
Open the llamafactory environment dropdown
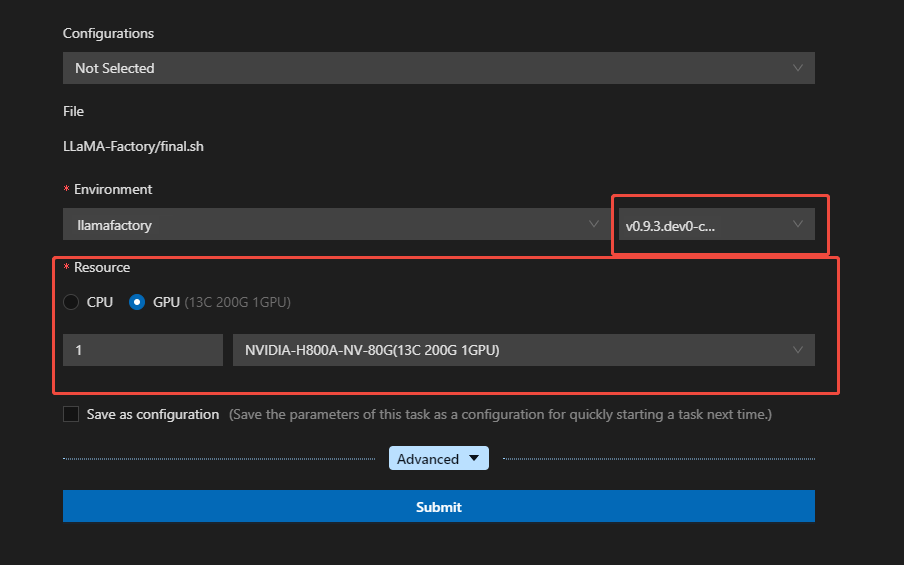(x=337, y=224)
